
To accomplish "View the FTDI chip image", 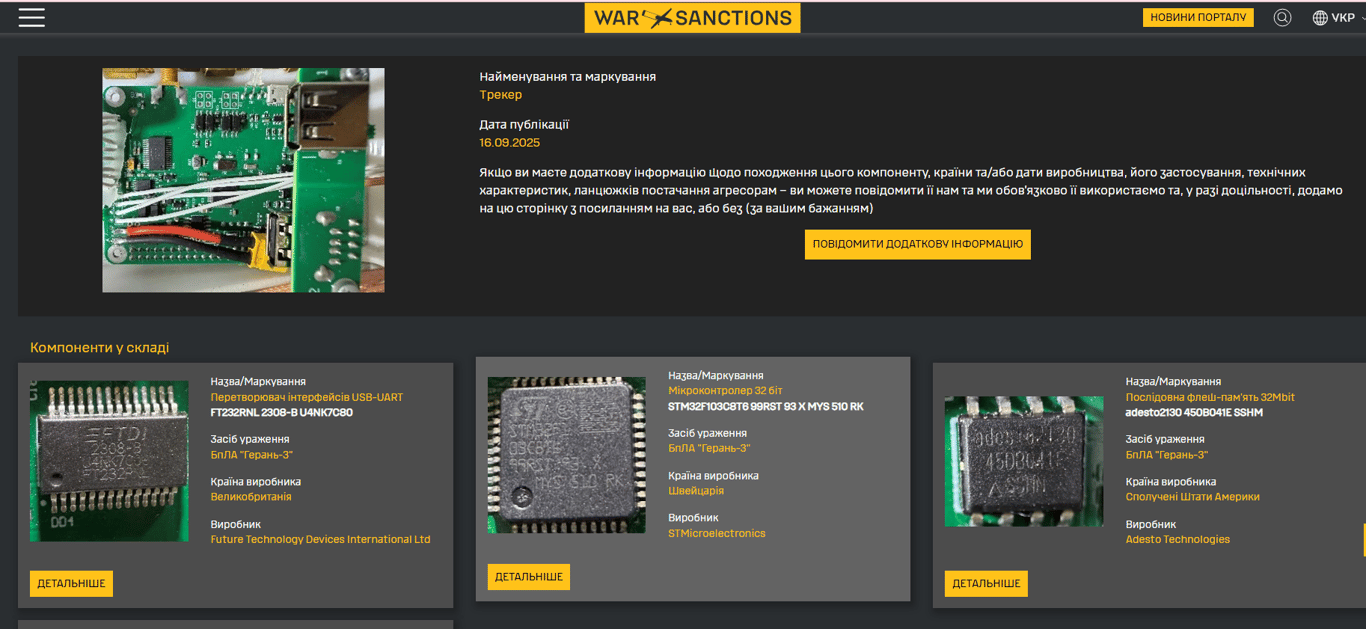I will click(x=109, y=461).
